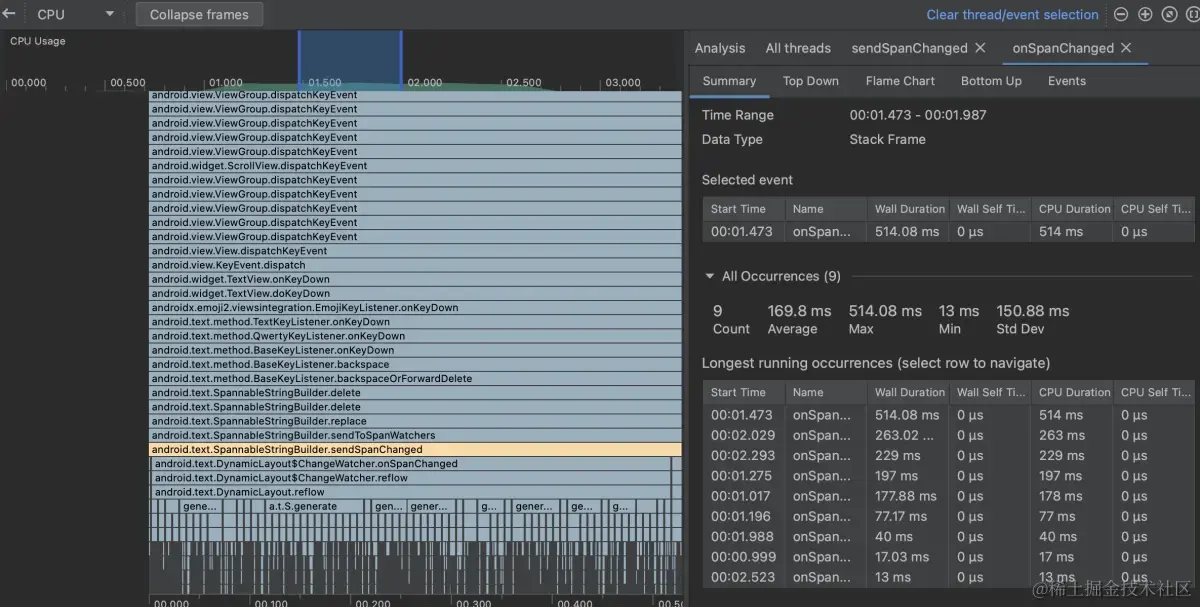This screenshot has height=607, width=1200.
Task: Sort Longest running occurrences by CPU Duration header
Action: 1072,392
